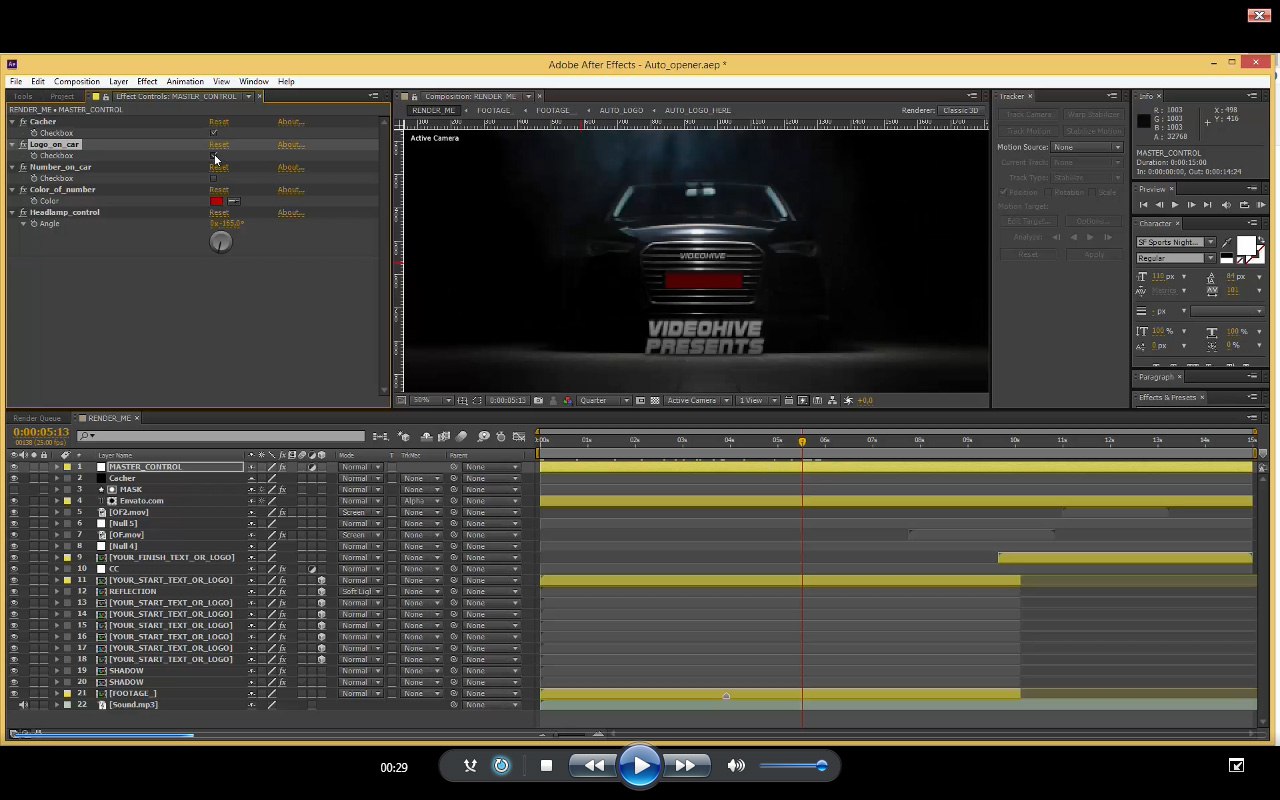Switch to the Render Queue tab
The height and width of the screenshot is (800, 1280).
pyautogui.click(x=37, y=418)
